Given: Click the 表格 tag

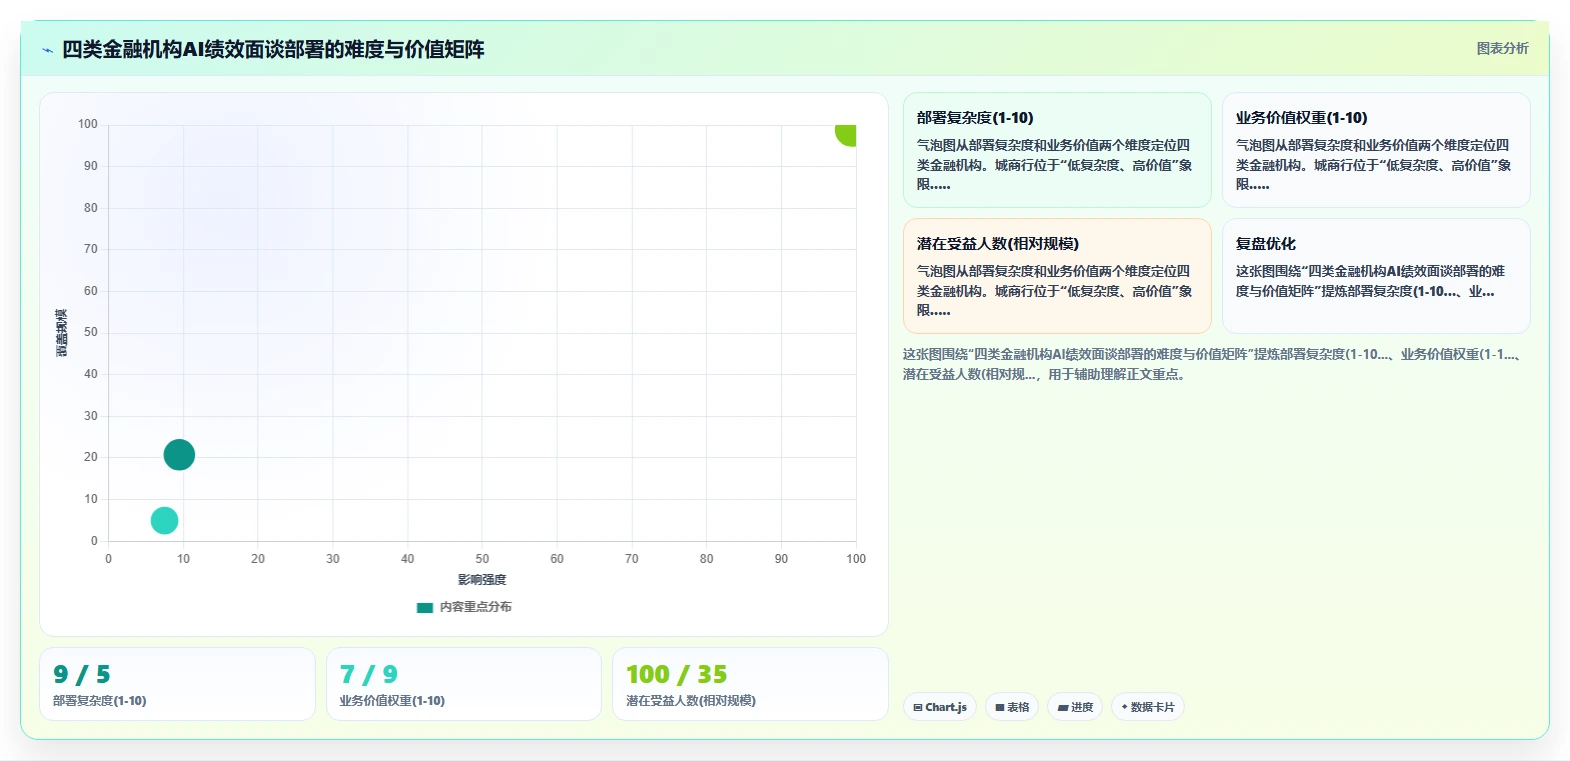Looking at the screenshot, I should (1012, 707).
